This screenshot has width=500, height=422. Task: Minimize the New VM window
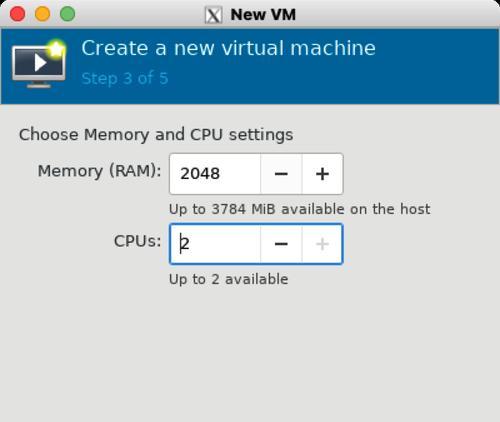click(42, 14)
